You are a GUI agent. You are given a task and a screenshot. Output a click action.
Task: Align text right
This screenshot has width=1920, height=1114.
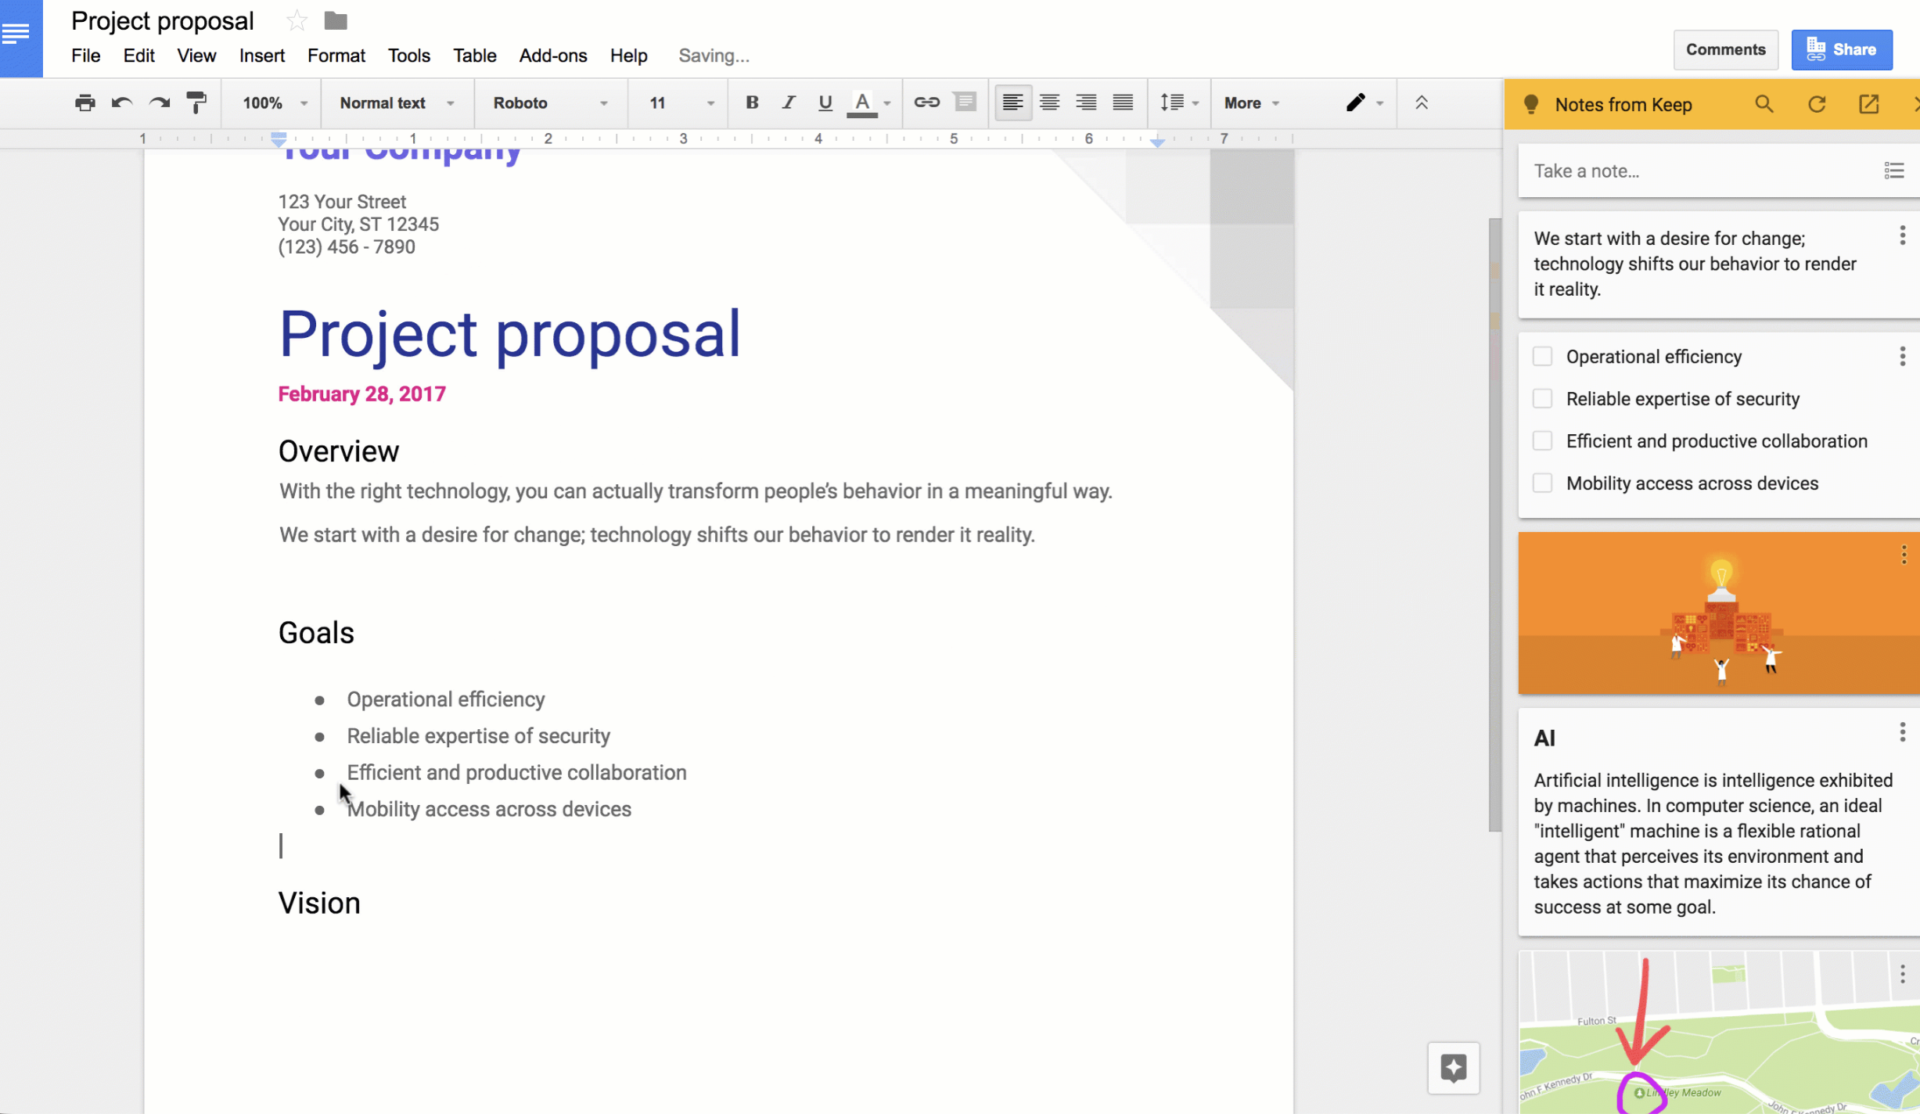[x=1086, y=103]
